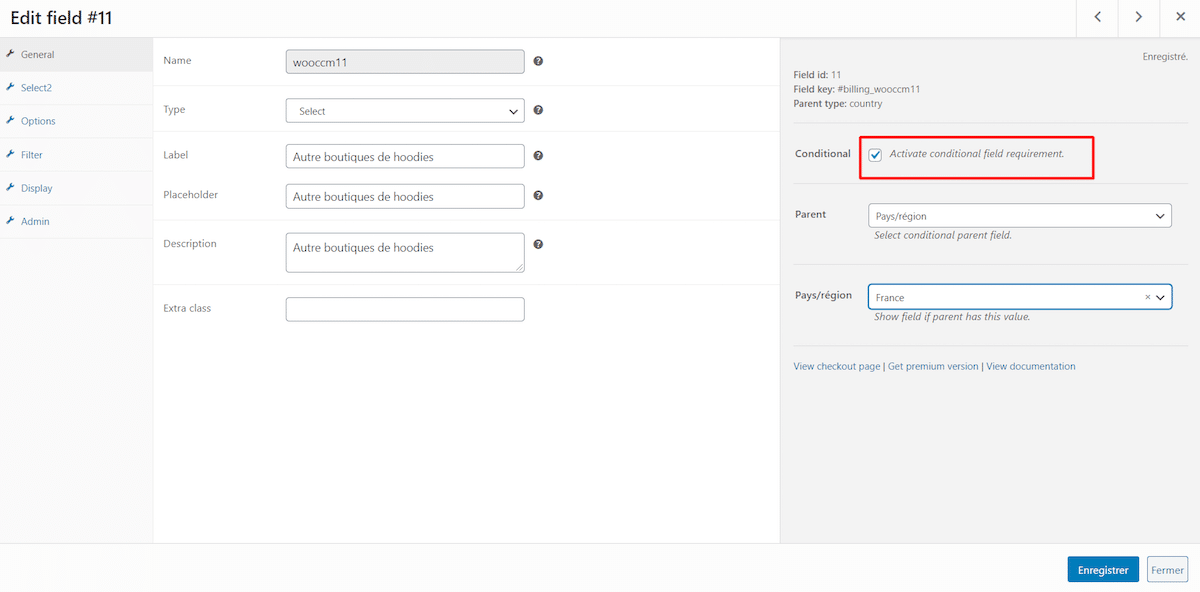Click the Enregistrer save button
1200x592 pixels.
1102,570
